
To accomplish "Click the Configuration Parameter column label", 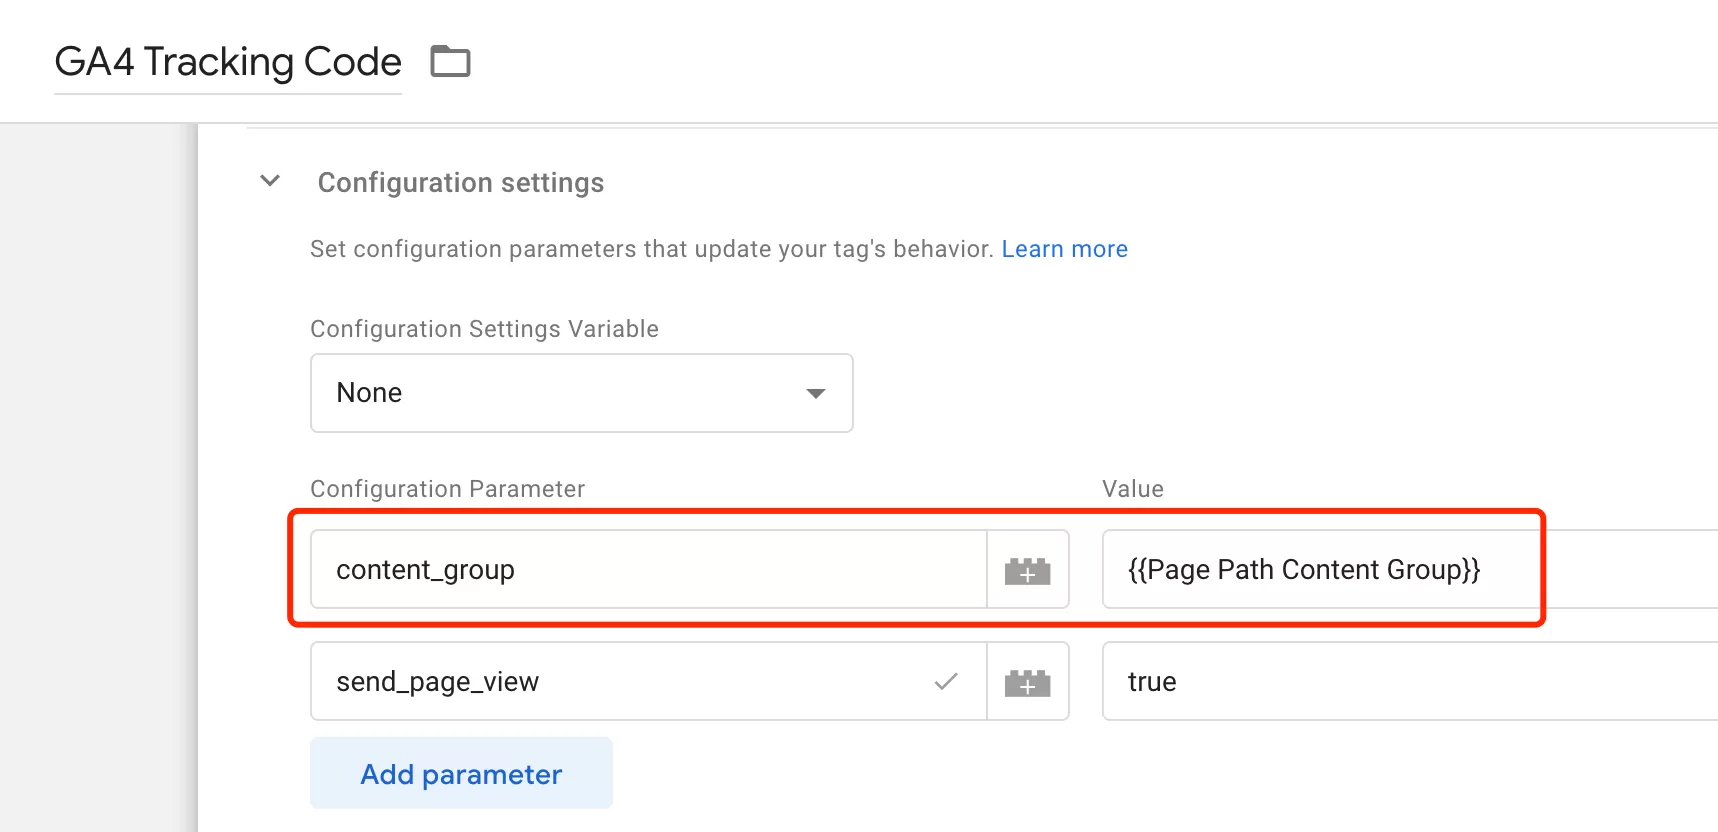I will click(x=447, y=489).
